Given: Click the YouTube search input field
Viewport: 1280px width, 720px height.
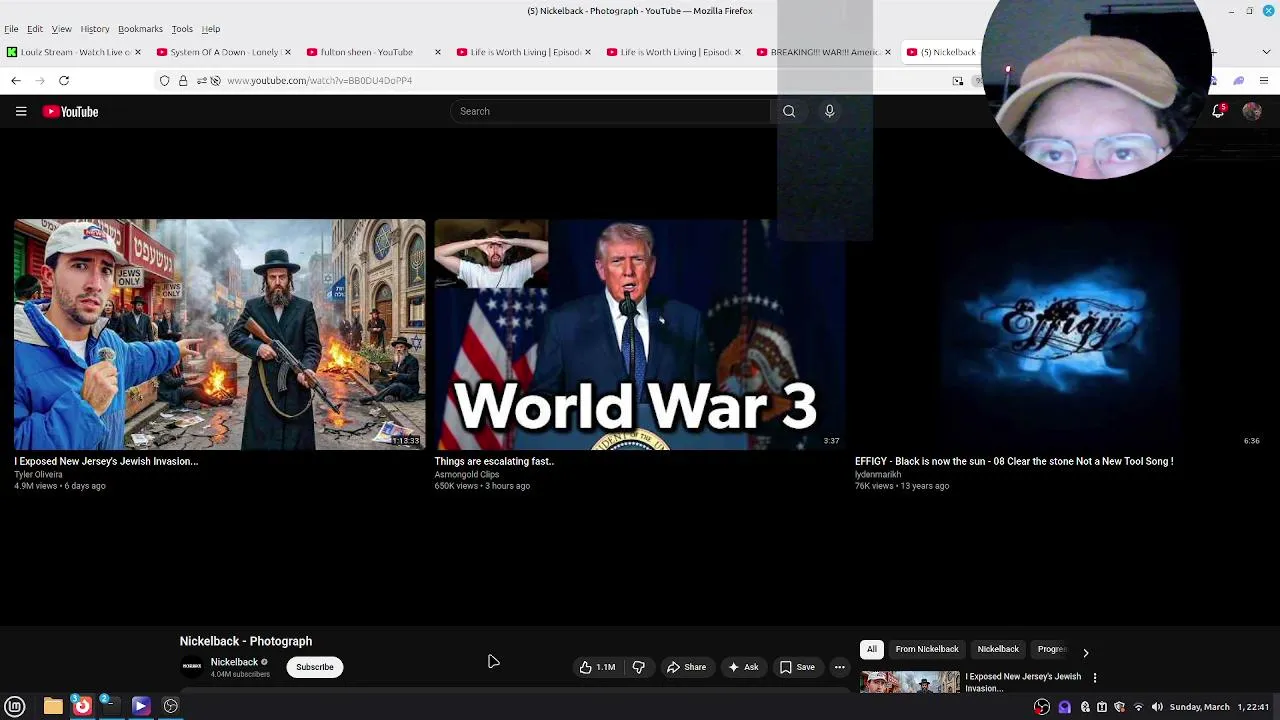Looking at the screenshot, I should pos(611,111).
